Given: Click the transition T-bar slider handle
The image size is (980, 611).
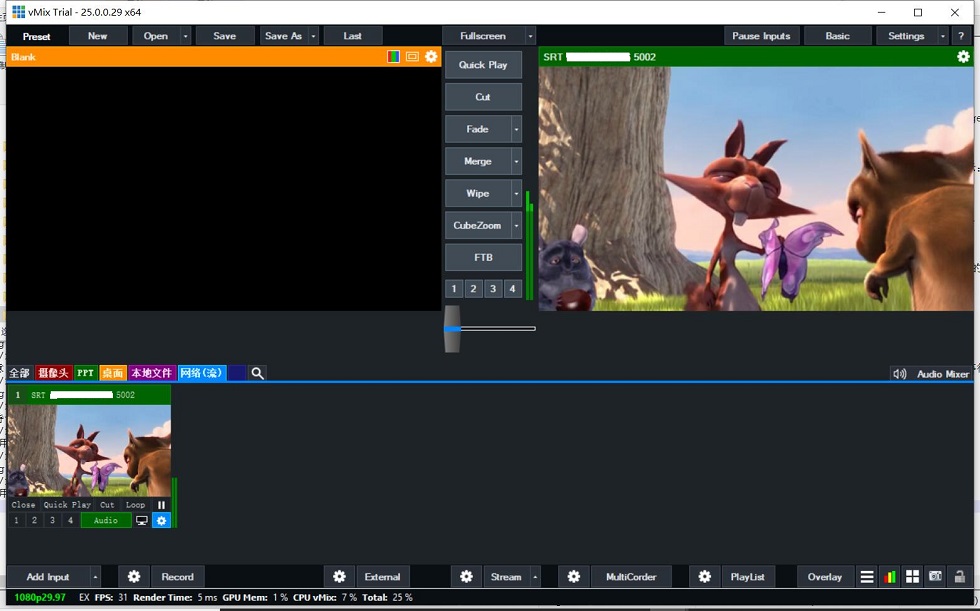Looking at the screenshot, I should [x=452, y=329].
